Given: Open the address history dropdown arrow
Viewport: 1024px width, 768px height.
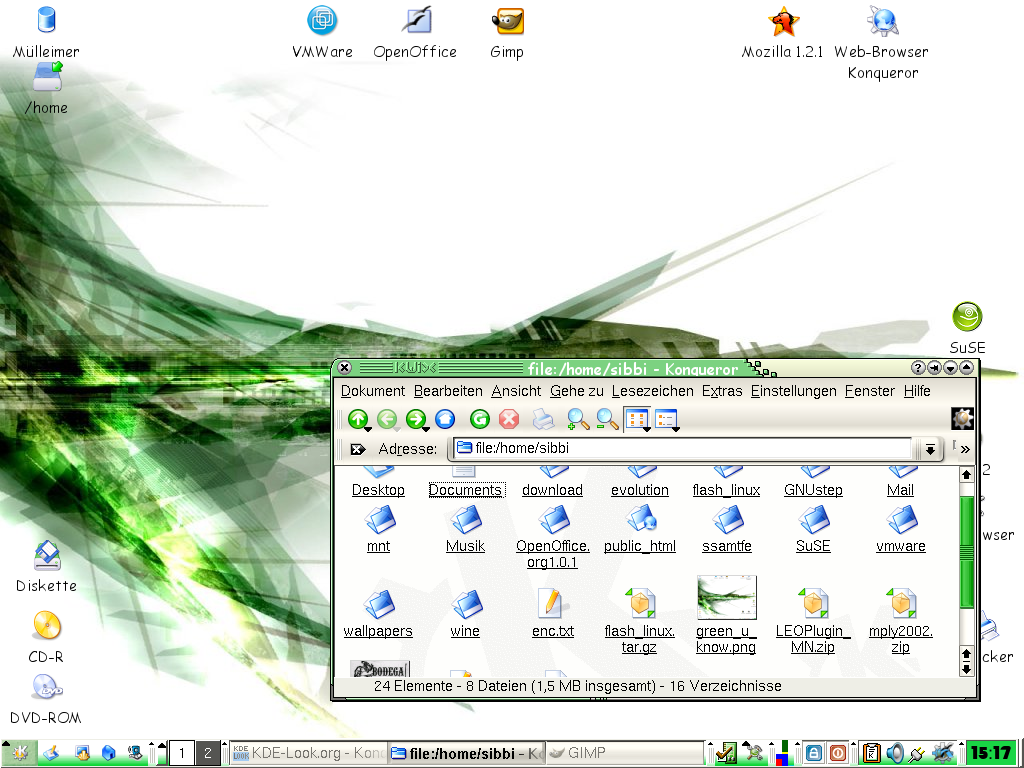Looking at the screenshot, I should pyautogui.click(x=930, y=449).
